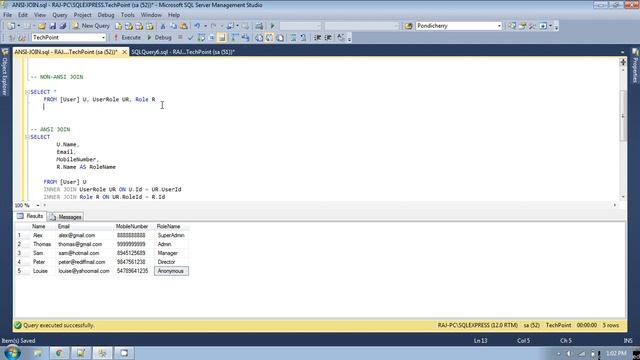Click the Change Connection icon
The image size is (640, 360).
click(22, 38)
